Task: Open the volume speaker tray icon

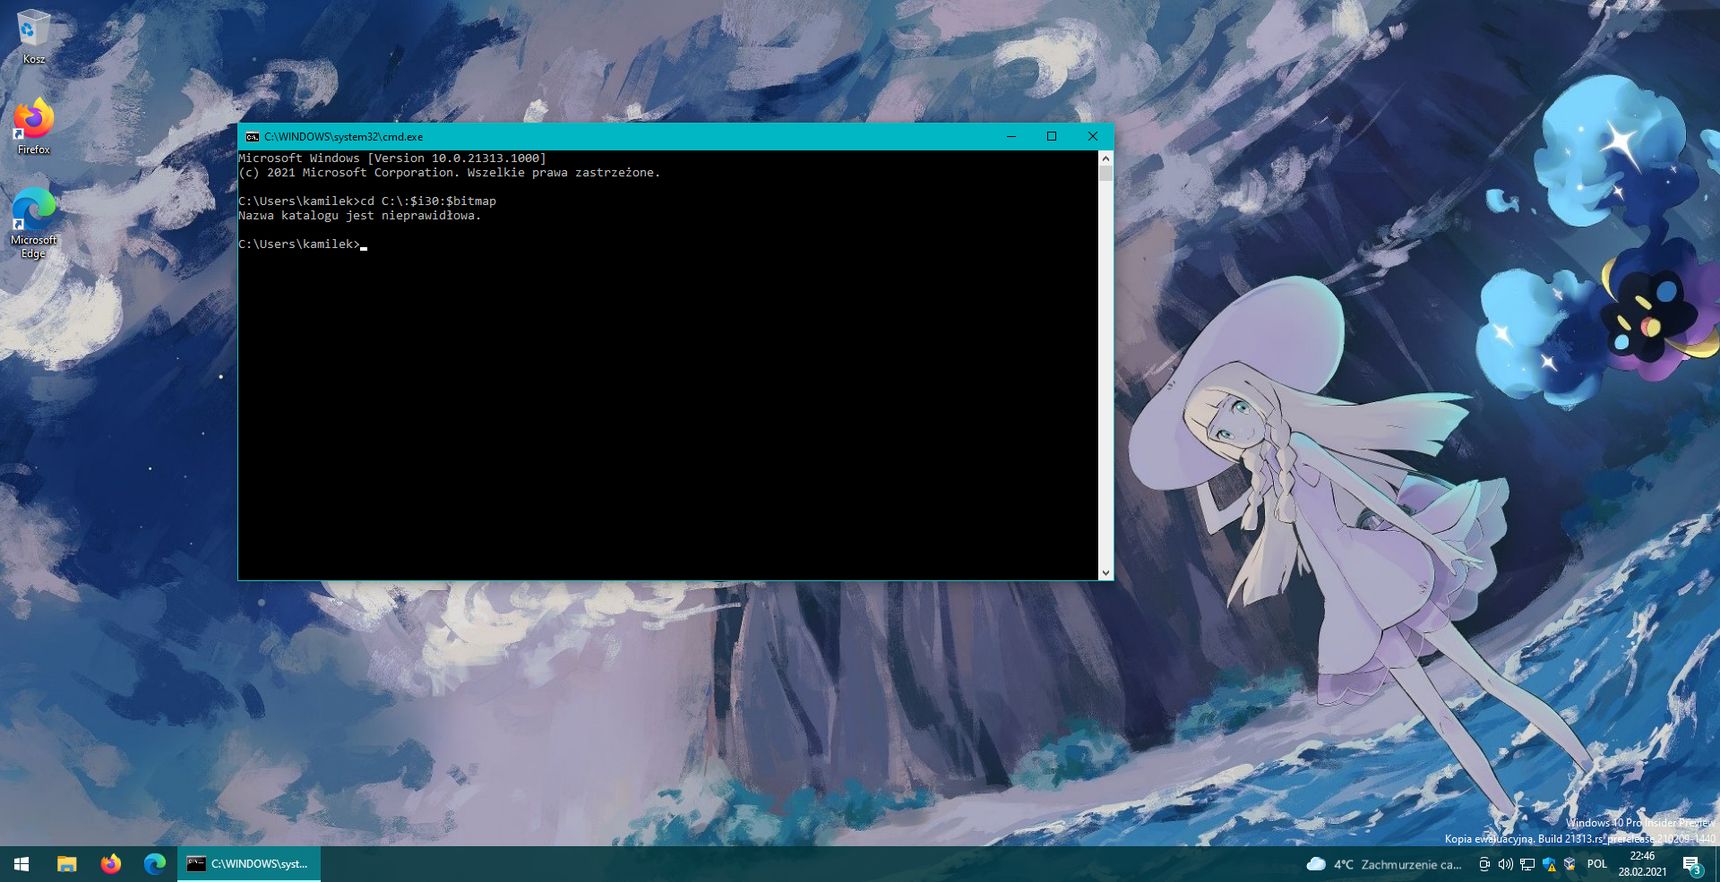Action: pos(1505,864)
